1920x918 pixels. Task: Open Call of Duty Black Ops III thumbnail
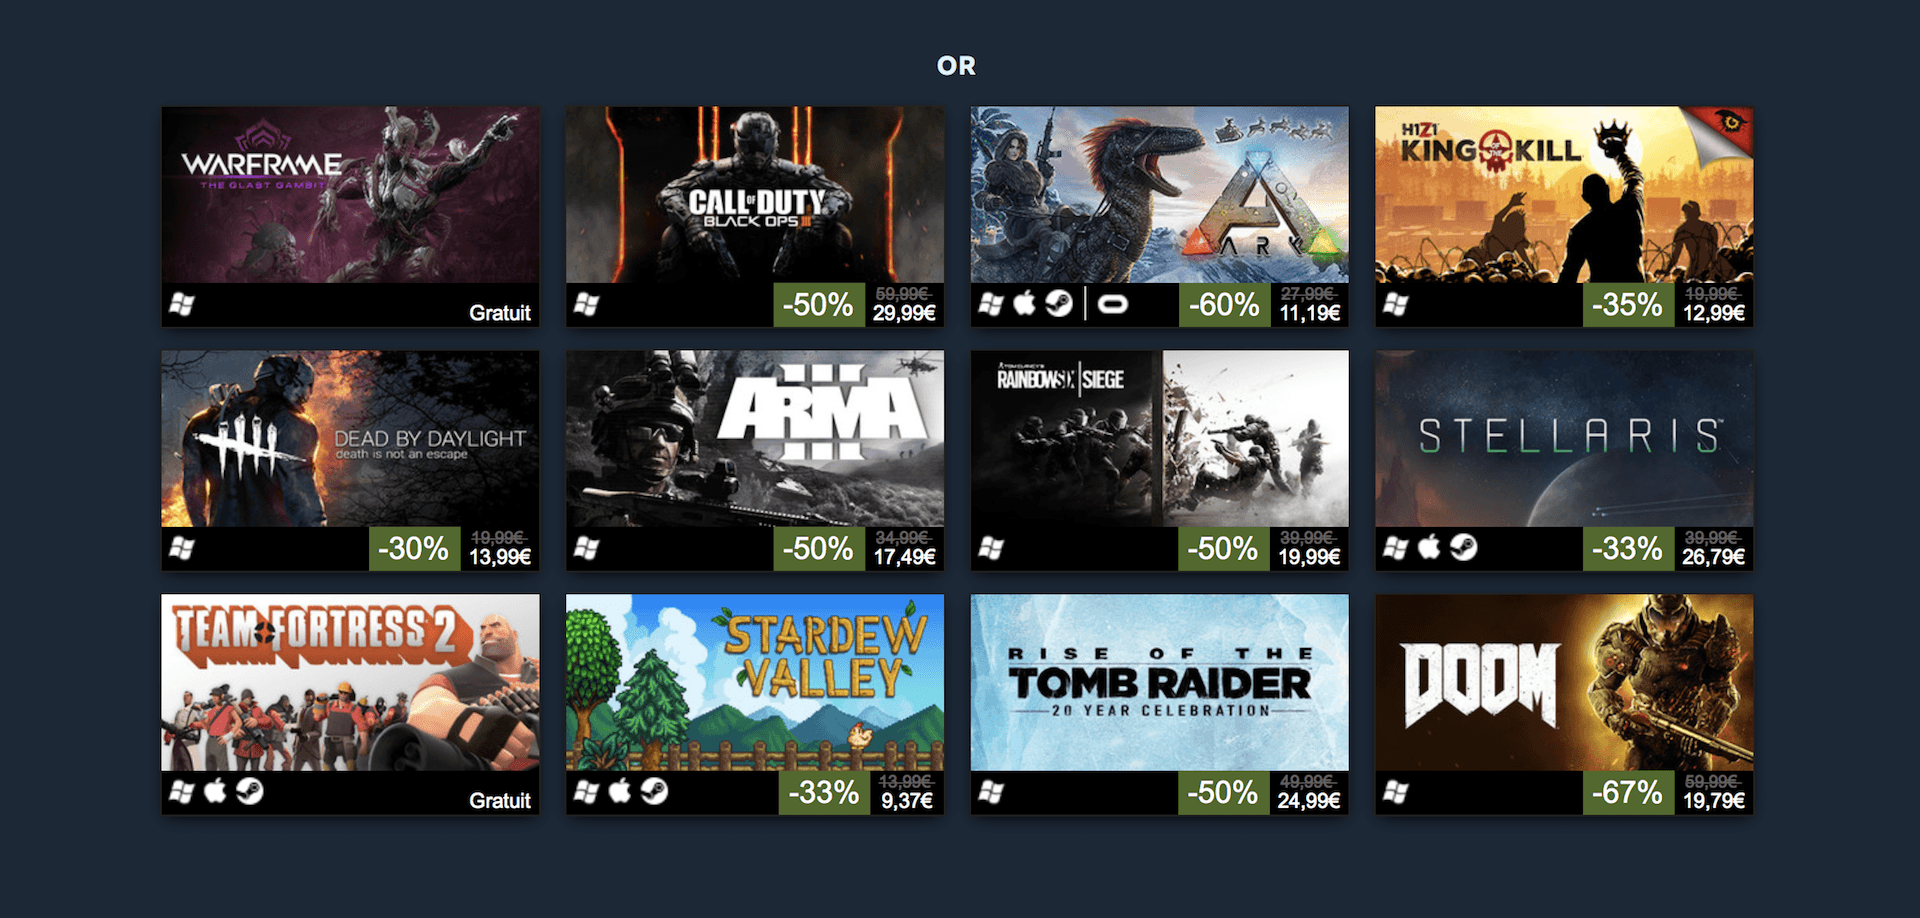coord(755,195)
